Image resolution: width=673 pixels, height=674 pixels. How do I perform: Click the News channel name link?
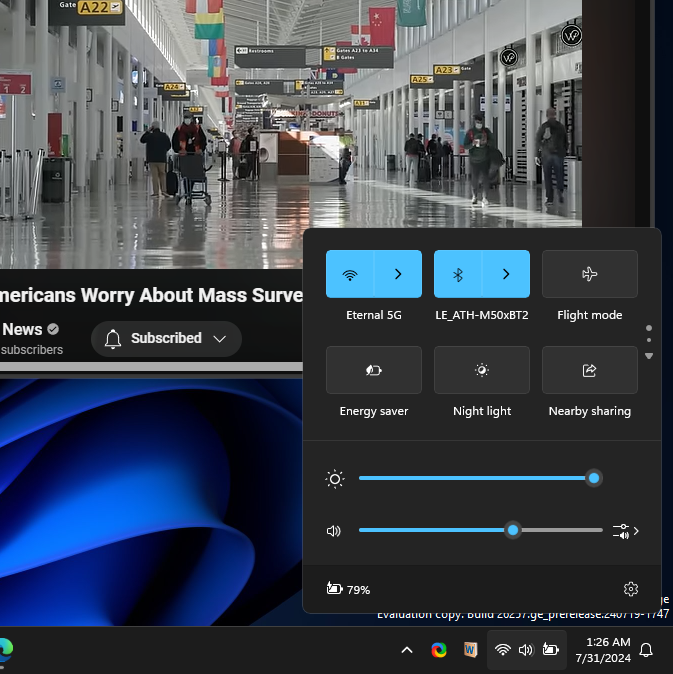(x=22, y=329)
